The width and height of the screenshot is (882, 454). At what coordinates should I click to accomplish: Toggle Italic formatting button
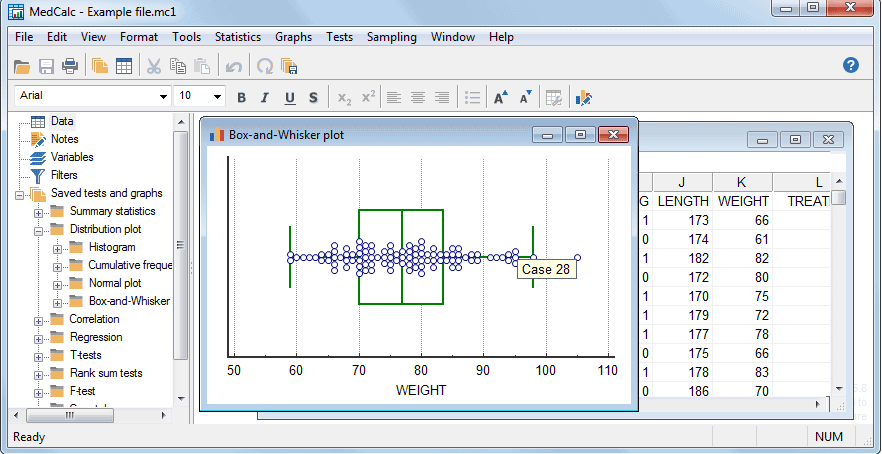point(266,98)
